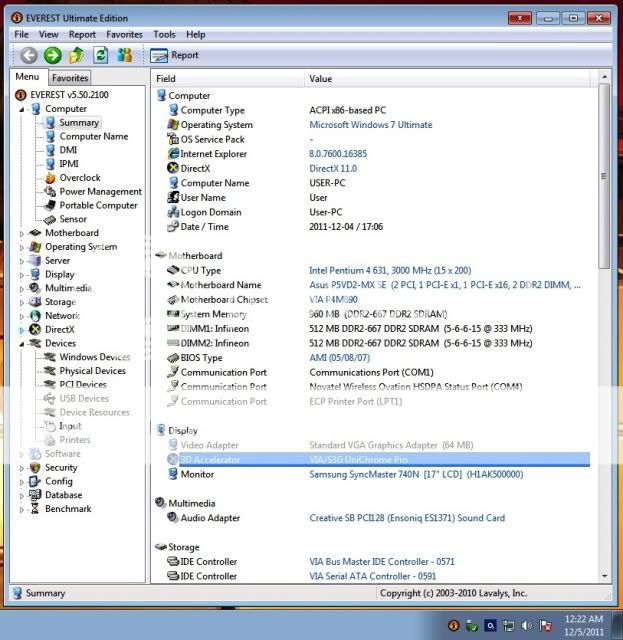Image resolution: width=623 pixels, height=640 pixels.
Task: Open the Portable Computer laptop icon
Action: [x=50, y=205]
